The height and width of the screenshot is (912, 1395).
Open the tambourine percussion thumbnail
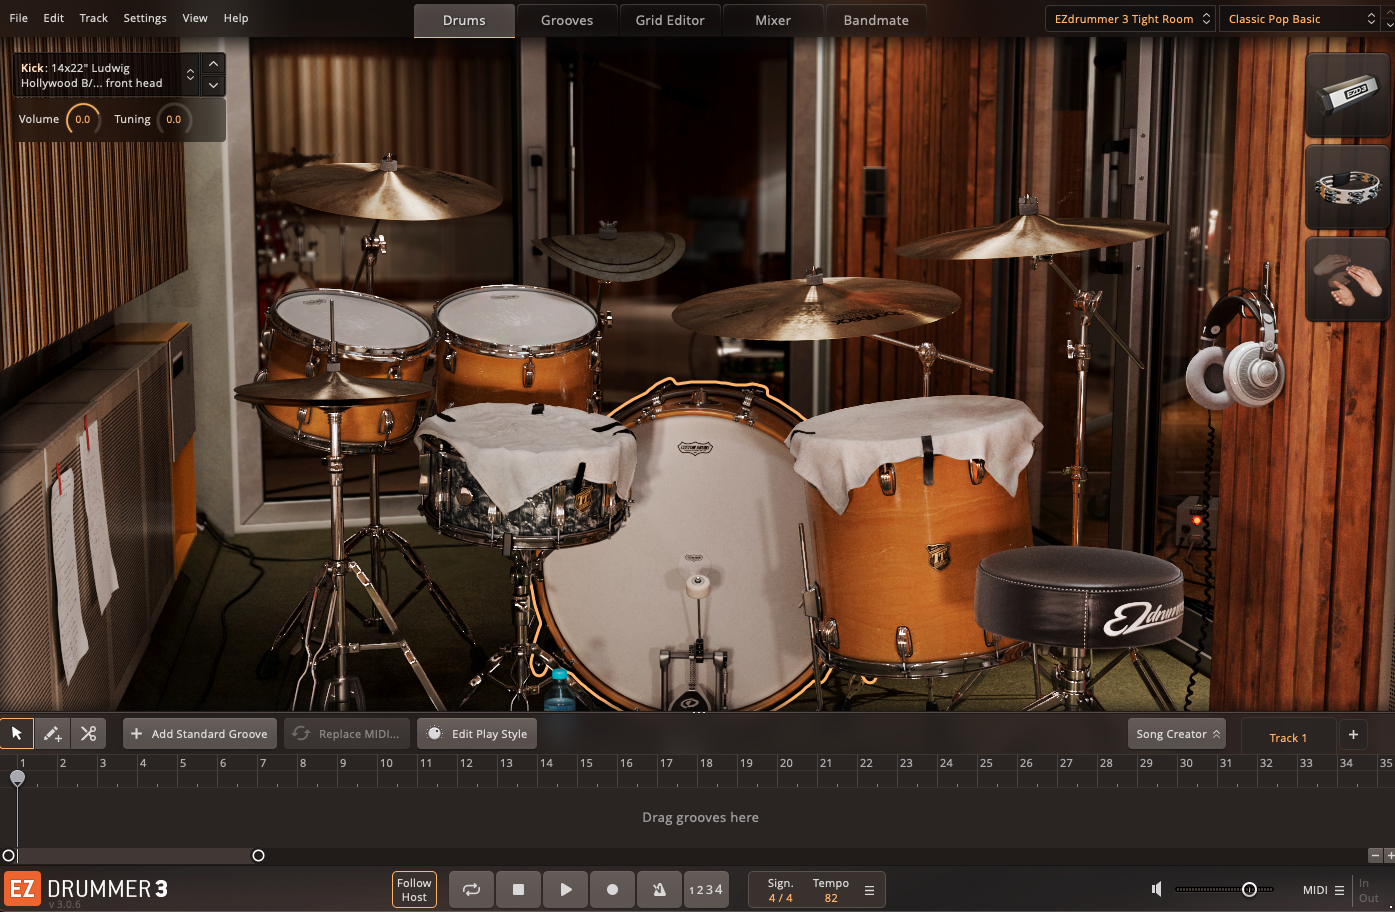(x=1347, y=187)
